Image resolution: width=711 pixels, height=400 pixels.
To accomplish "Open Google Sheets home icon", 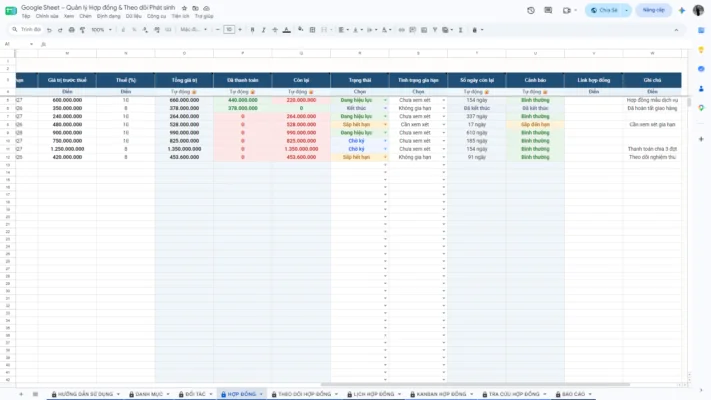I will (x=11, y=10).
